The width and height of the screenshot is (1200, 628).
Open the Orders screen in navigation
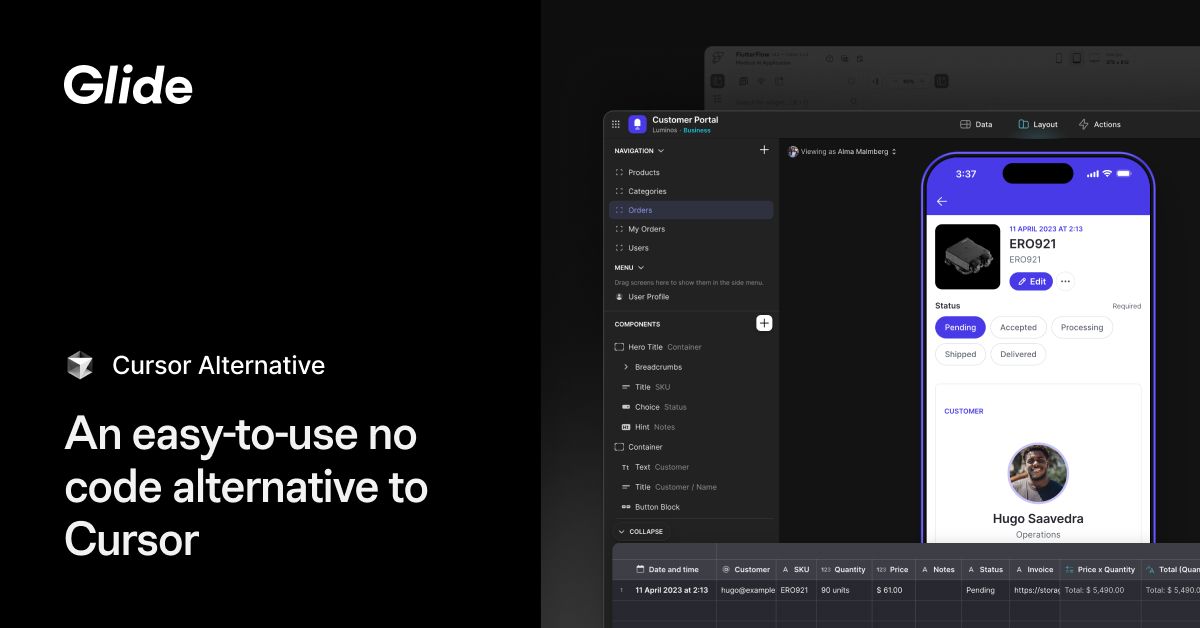691,210
